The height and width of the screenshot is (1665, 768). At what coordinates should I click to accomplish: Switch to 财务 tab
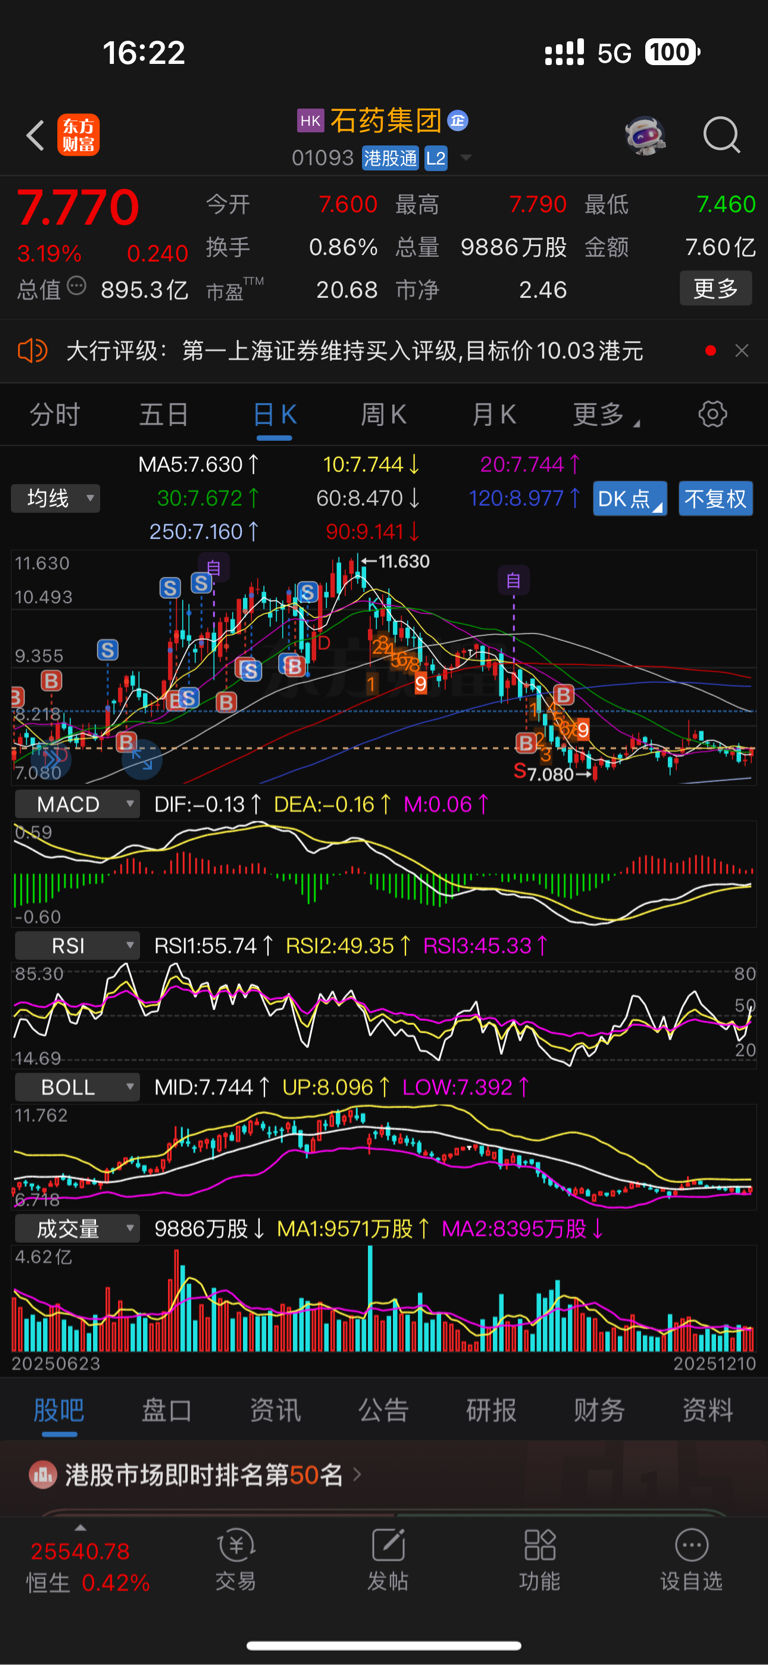point(600,1409)
